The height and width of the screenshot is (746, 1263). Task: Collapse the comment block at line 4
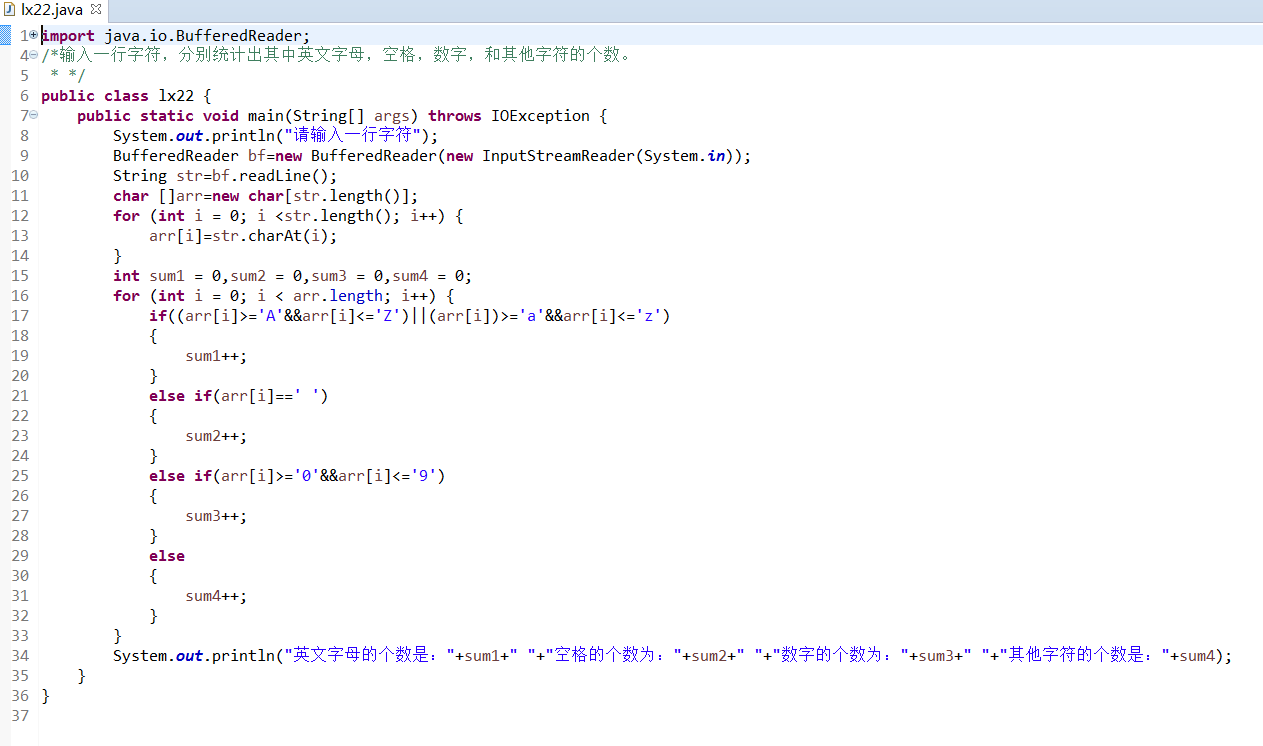33,55
